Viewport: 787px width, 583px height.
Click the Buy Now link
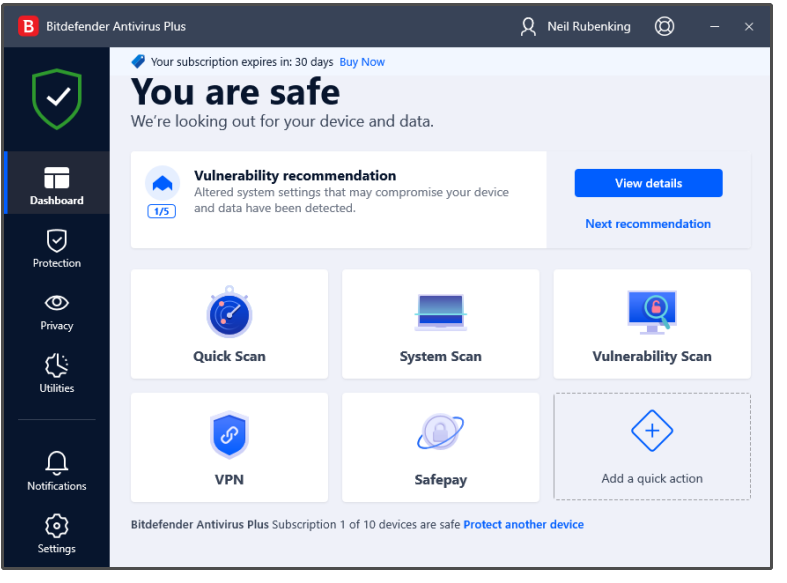tap(362, 62)
